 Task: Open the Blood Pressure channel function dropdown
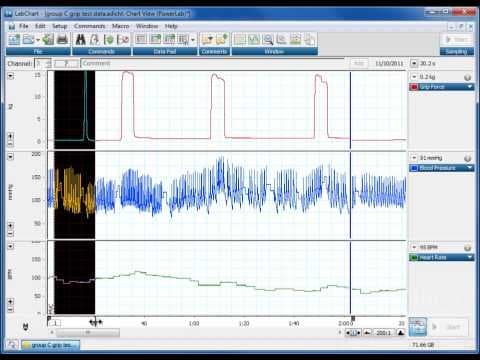click(x=470, y=168)
